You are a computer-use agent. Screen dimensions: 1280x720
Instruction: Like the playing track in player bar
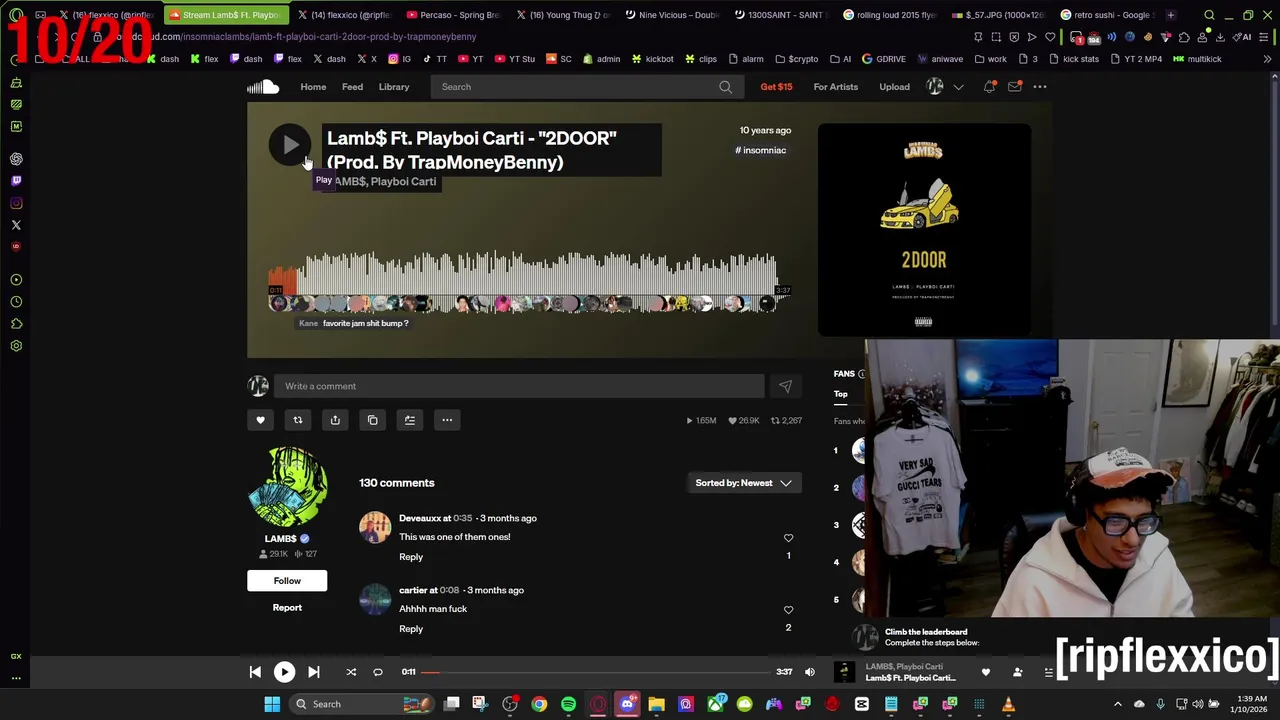(986, 672)
